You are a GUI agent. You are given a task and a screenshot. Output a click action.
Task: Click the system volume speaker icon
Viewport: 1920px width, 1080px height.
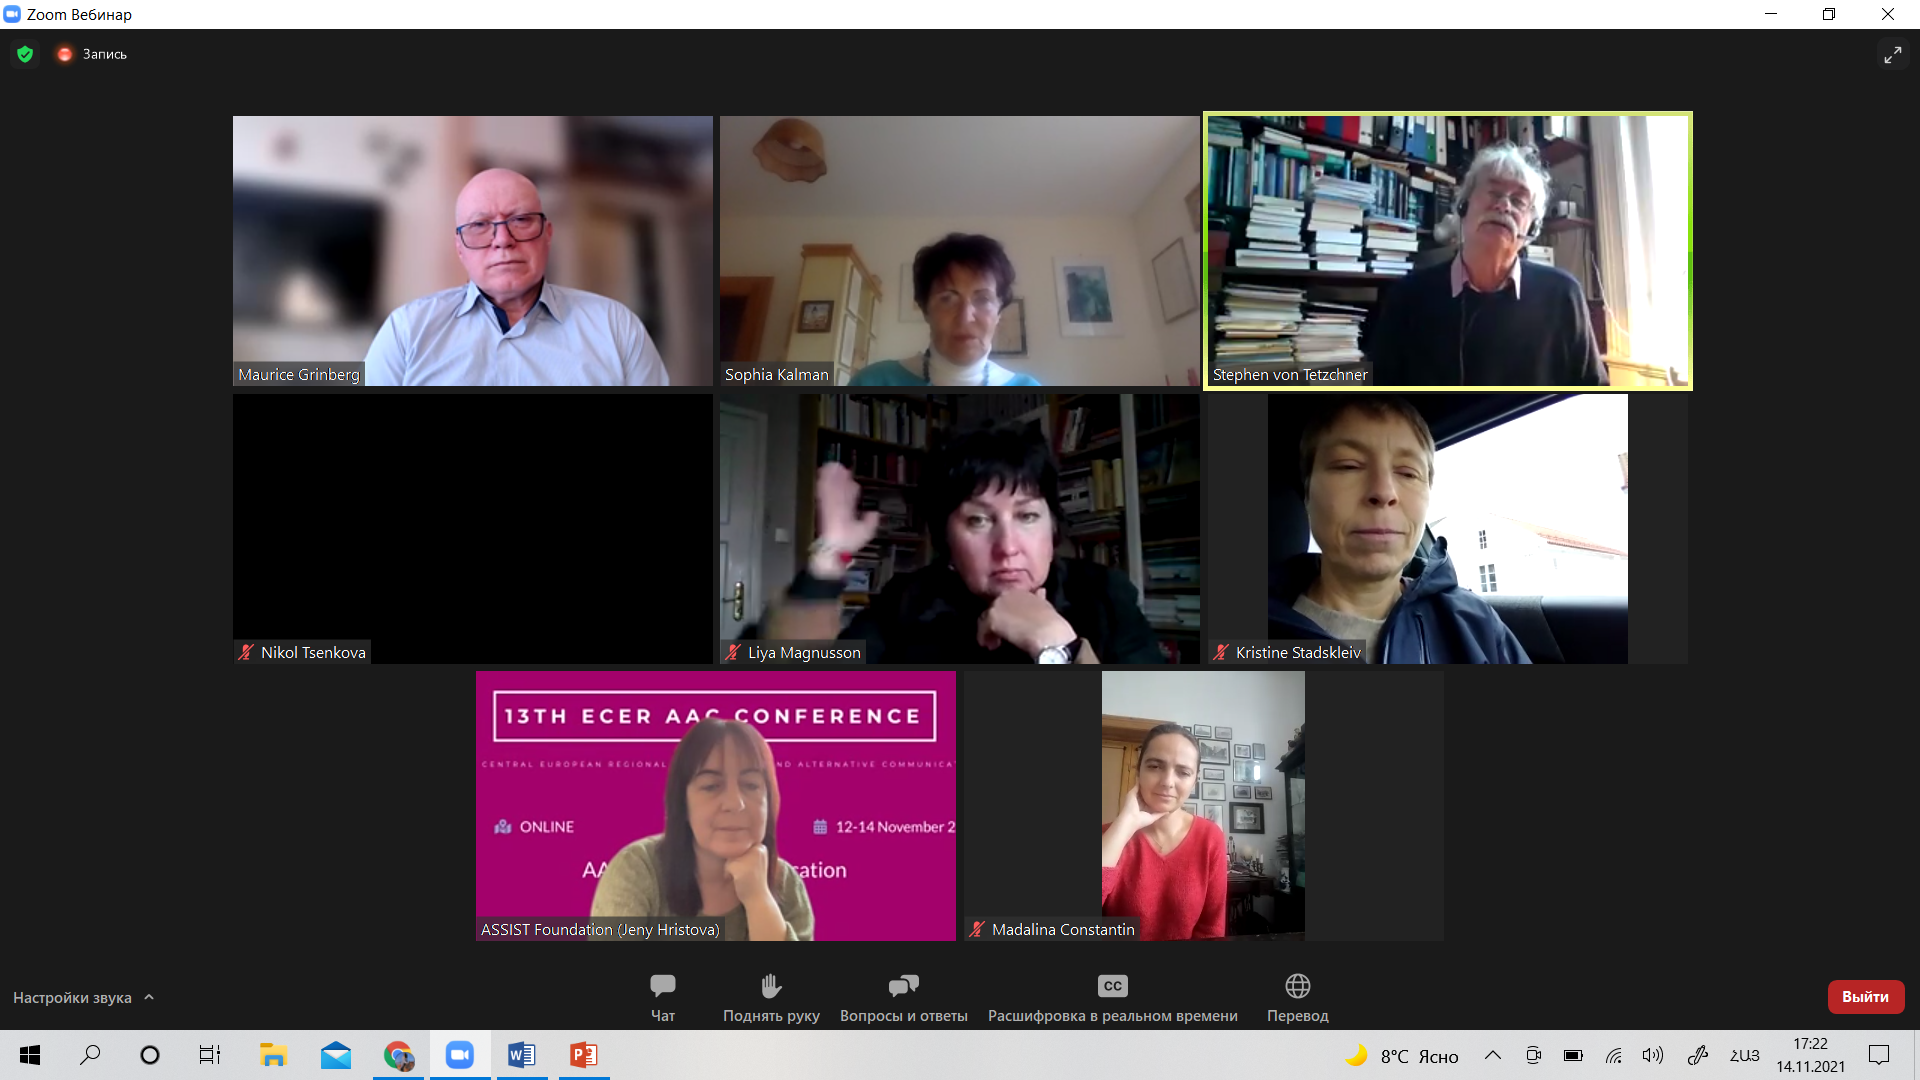pyautogui.click(x=1652, y=1055)
